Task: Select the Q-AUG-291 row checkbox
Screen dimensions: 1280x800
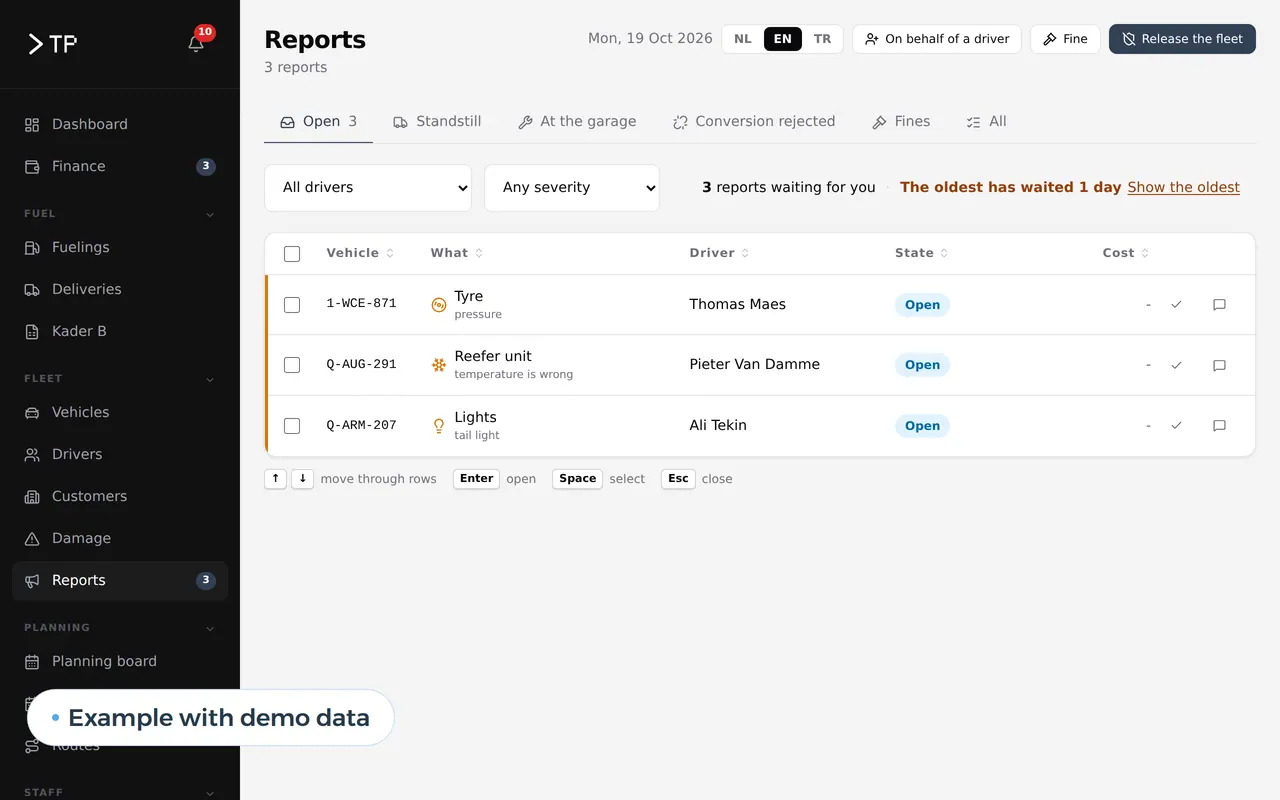Action: point(292,365)
